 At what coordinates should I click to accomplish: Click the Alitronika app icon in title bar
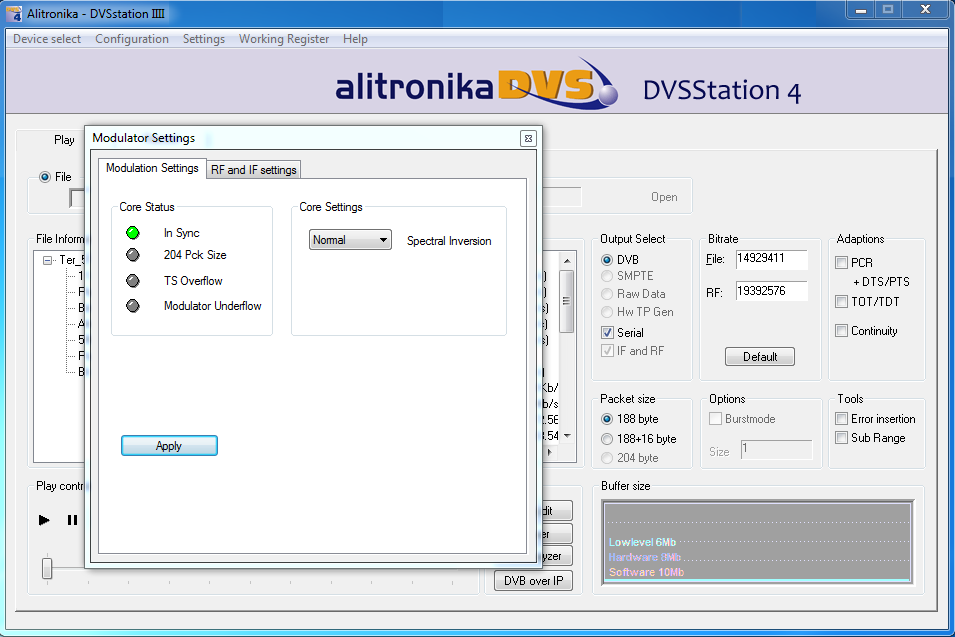click(15, 12)
